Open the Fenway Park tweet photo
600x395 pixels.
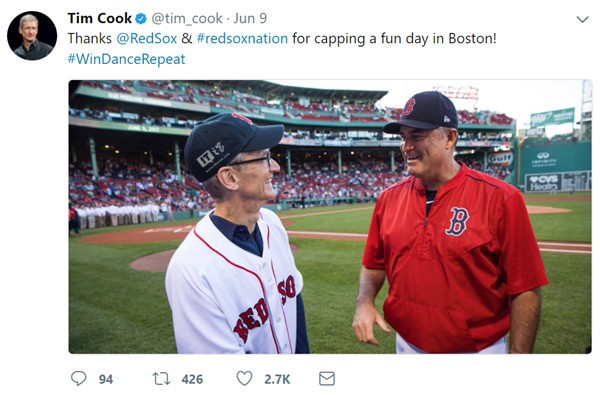click(330, 217)
